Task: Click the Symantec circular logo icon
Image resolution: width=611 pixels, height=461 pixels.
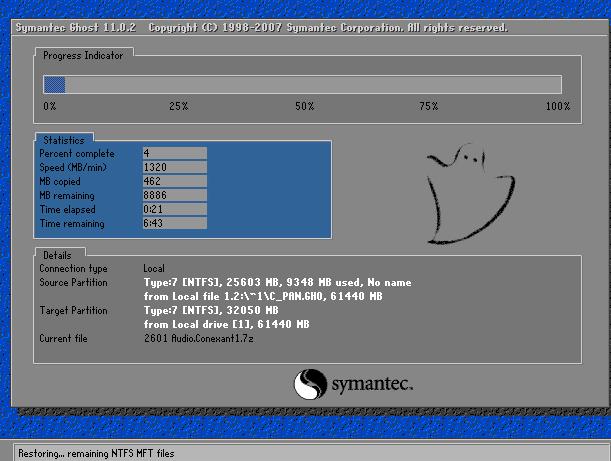Action: 310,384
